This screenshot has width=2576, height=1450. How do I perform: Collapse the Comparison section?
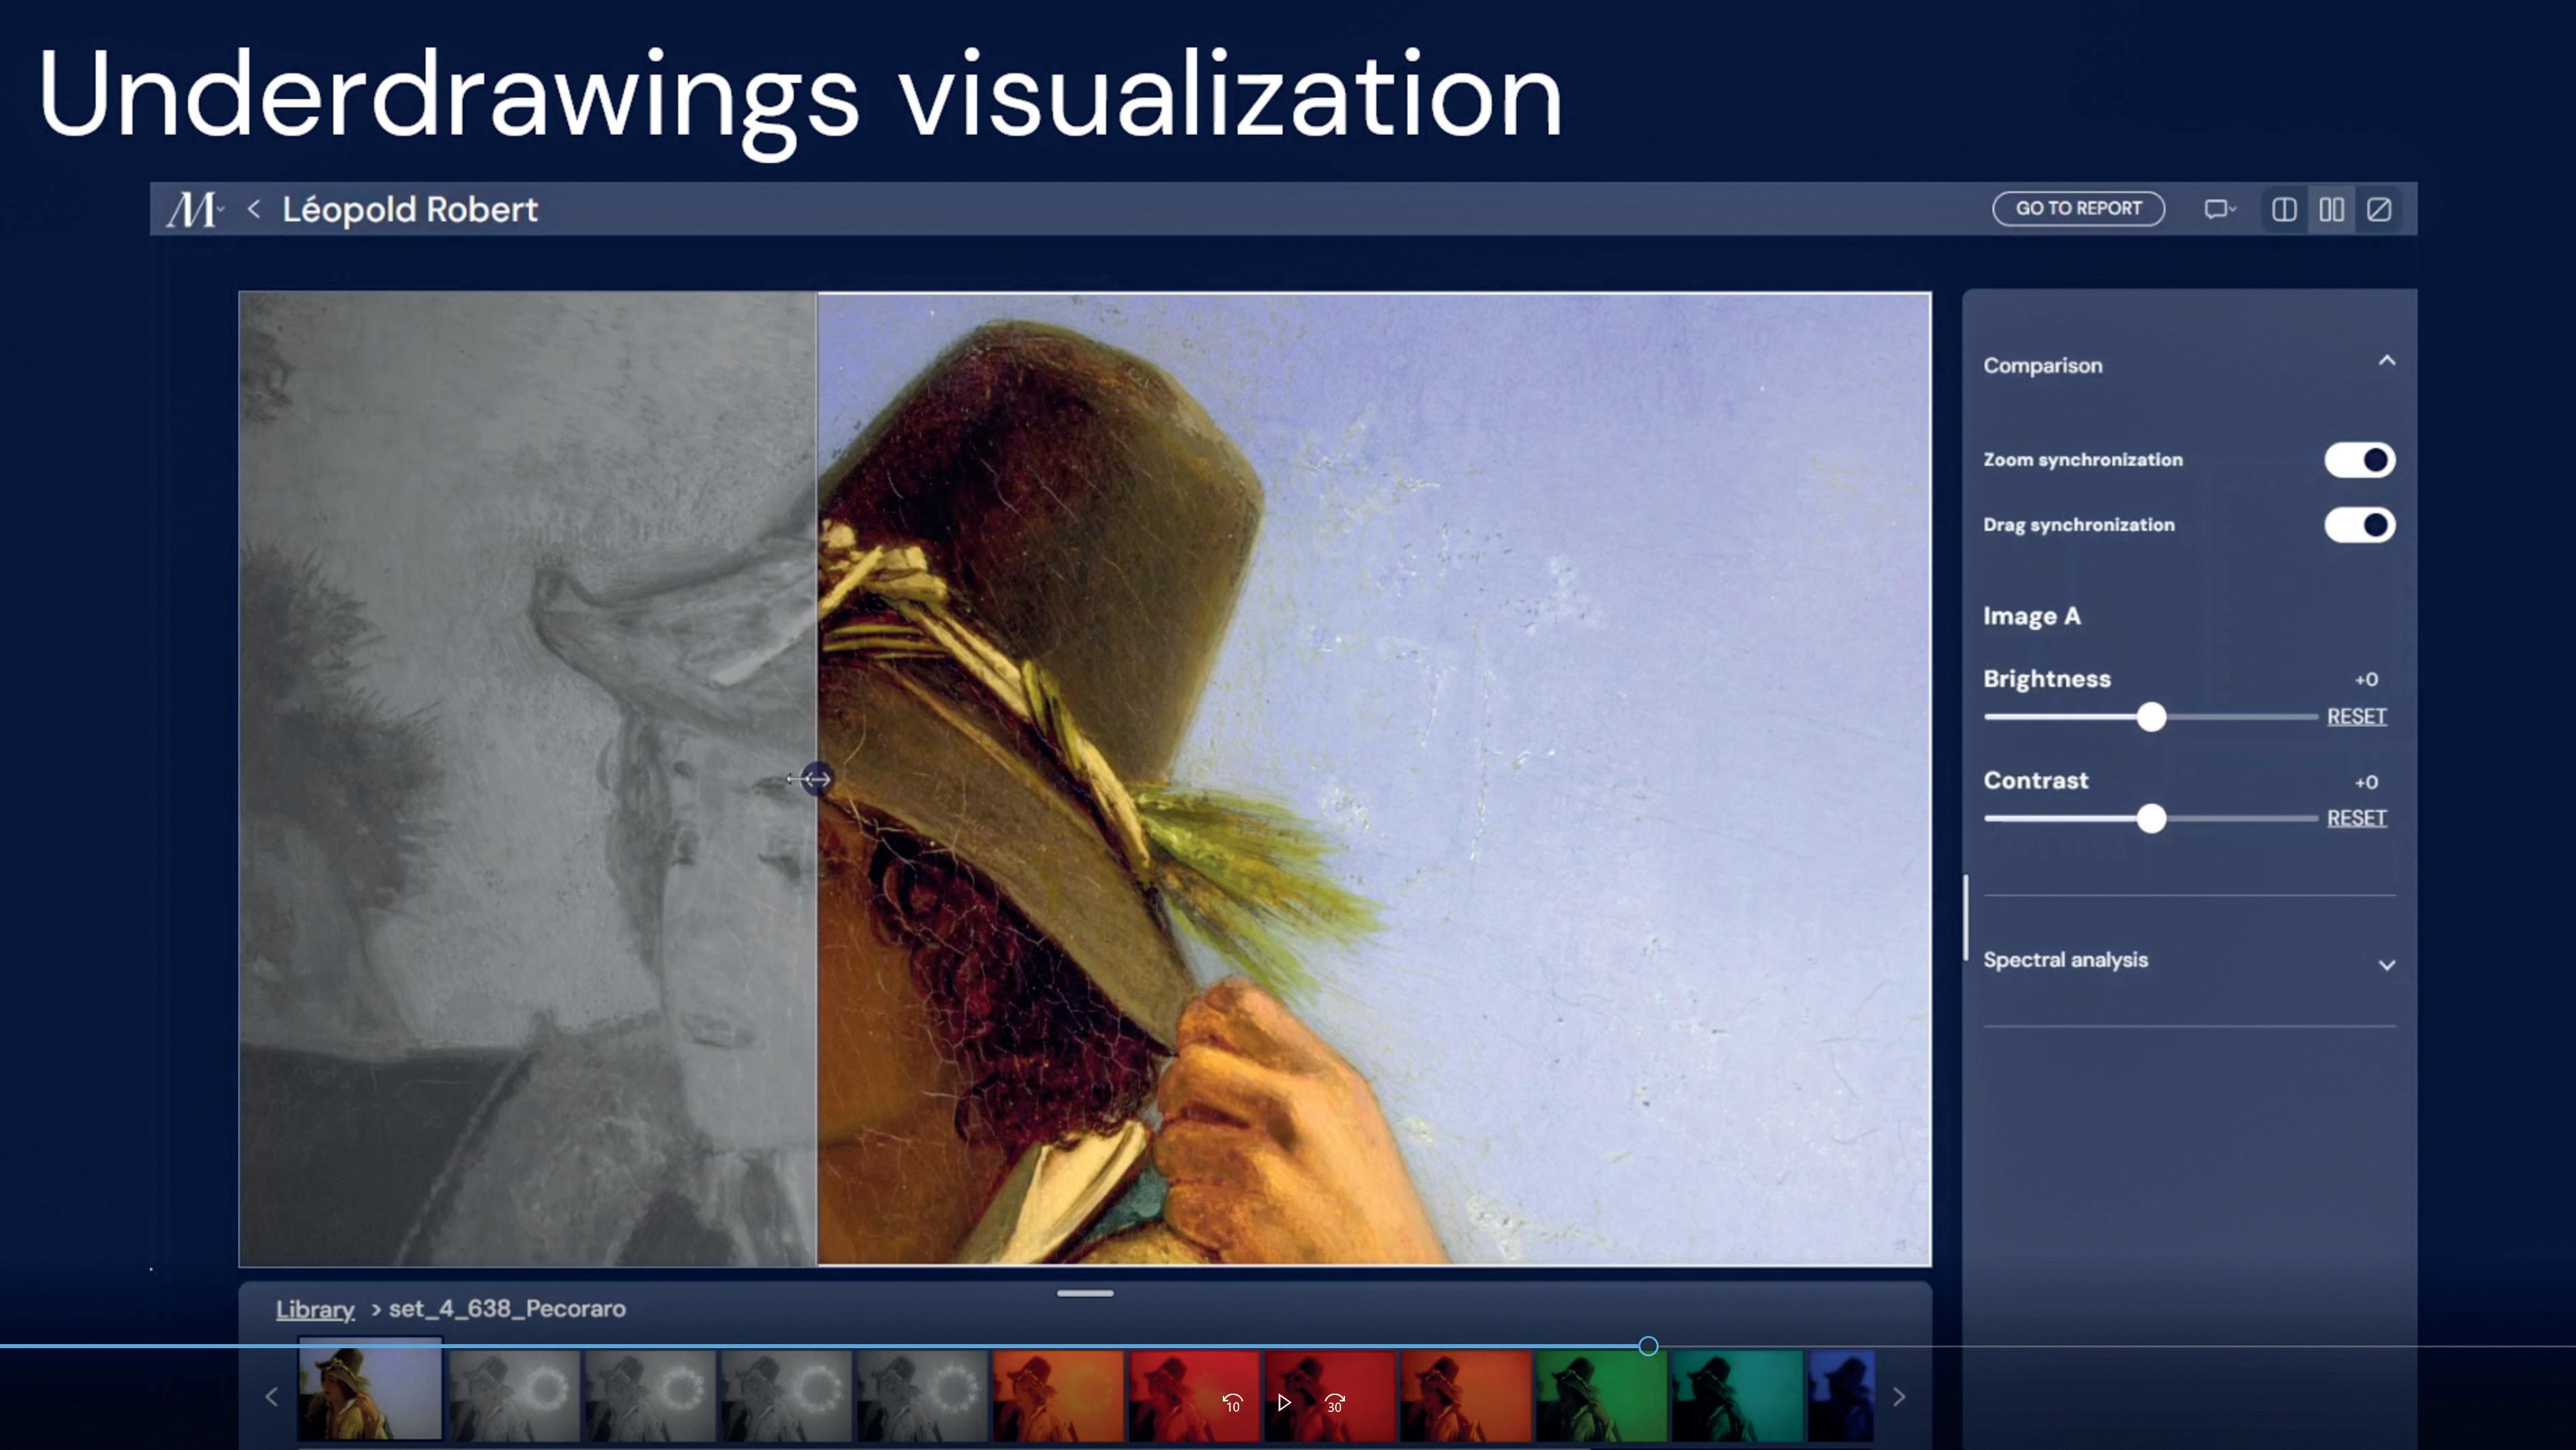click(2387, 361)
